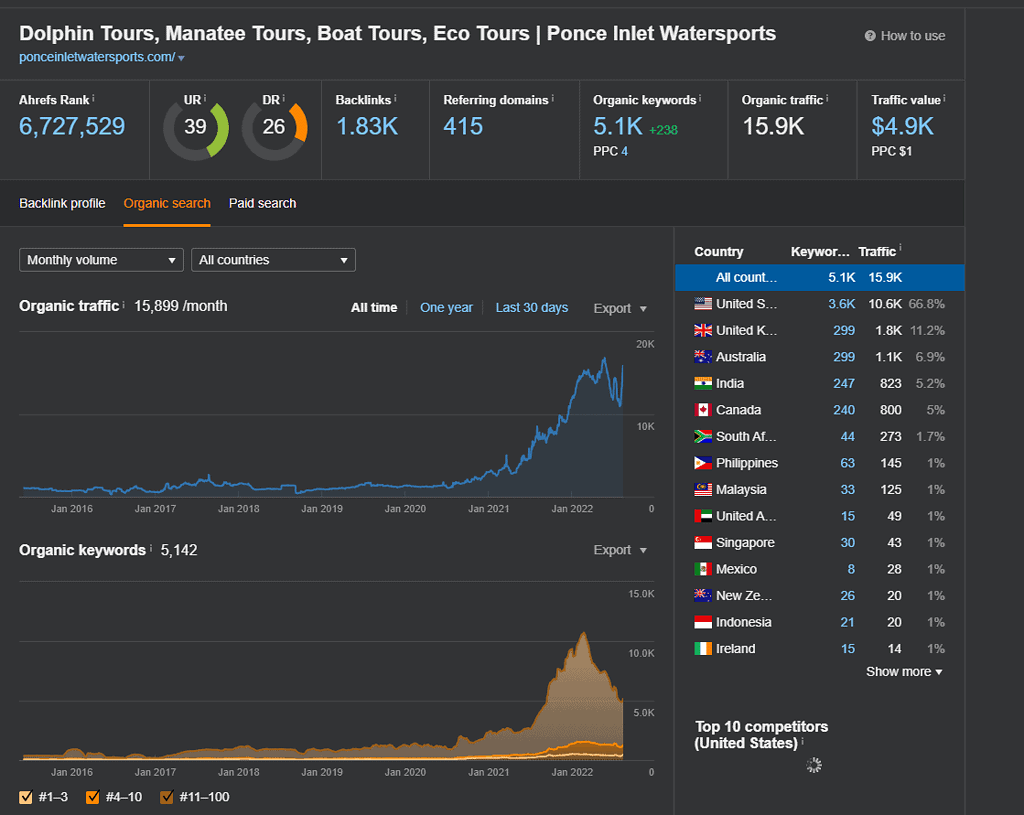Expand the Export menu for Organic traffic
Viewport: 1024px width, 815px height.
pyautogui.click(x=620, y=309)
